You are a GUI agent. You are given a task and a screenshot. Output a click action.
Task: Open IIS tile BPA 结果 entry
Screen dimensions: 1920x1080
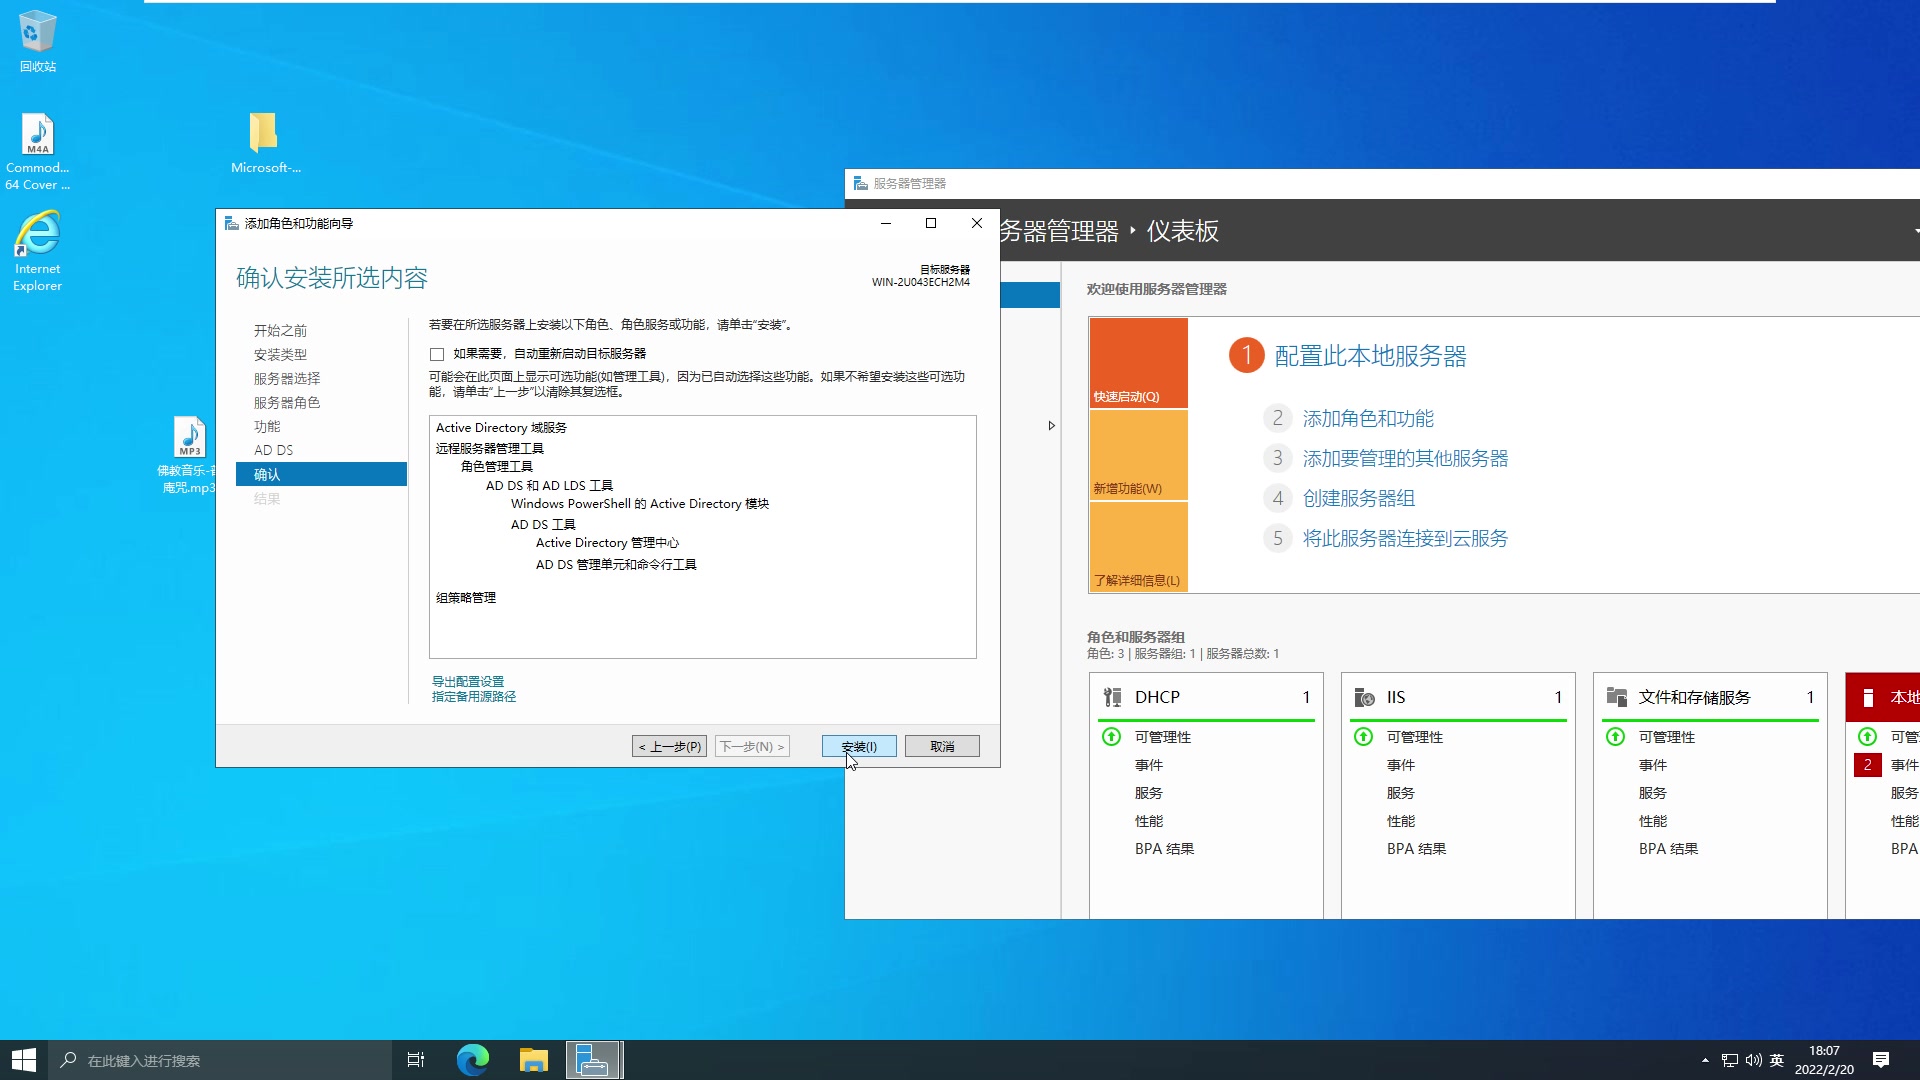(1416, 849)
